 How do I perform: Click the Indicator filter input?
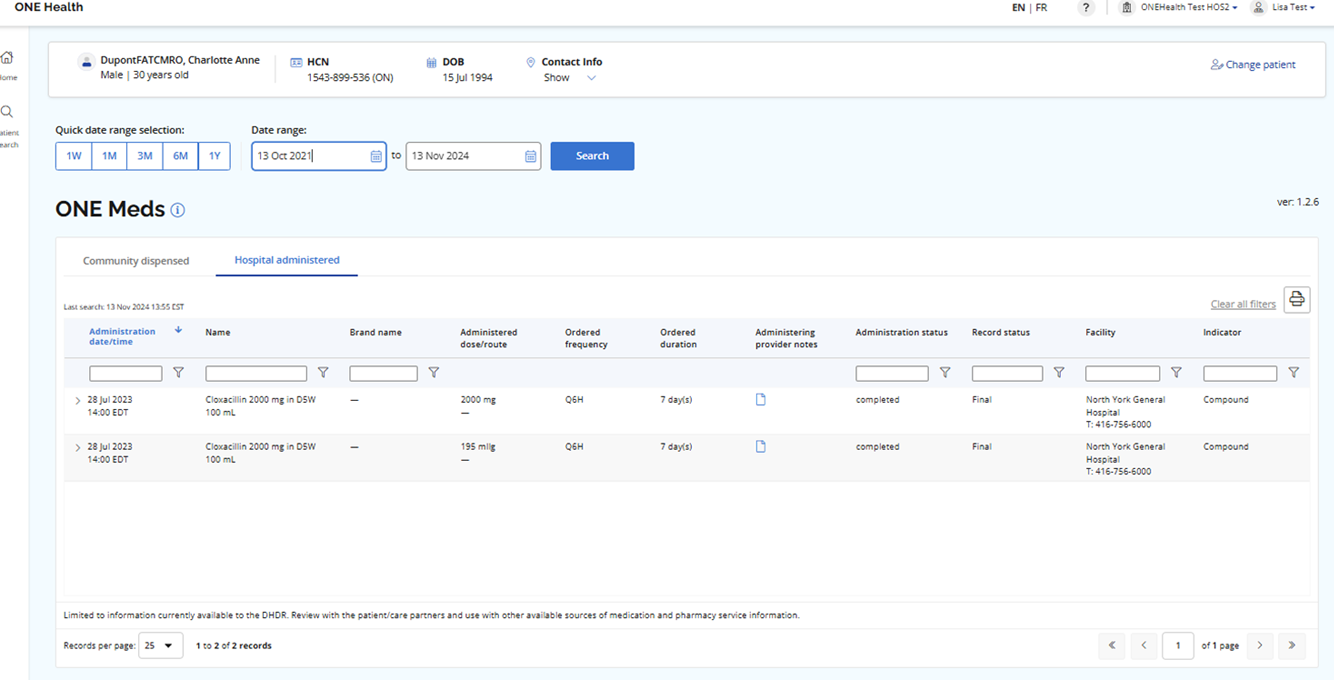[x=1240, y=373]
